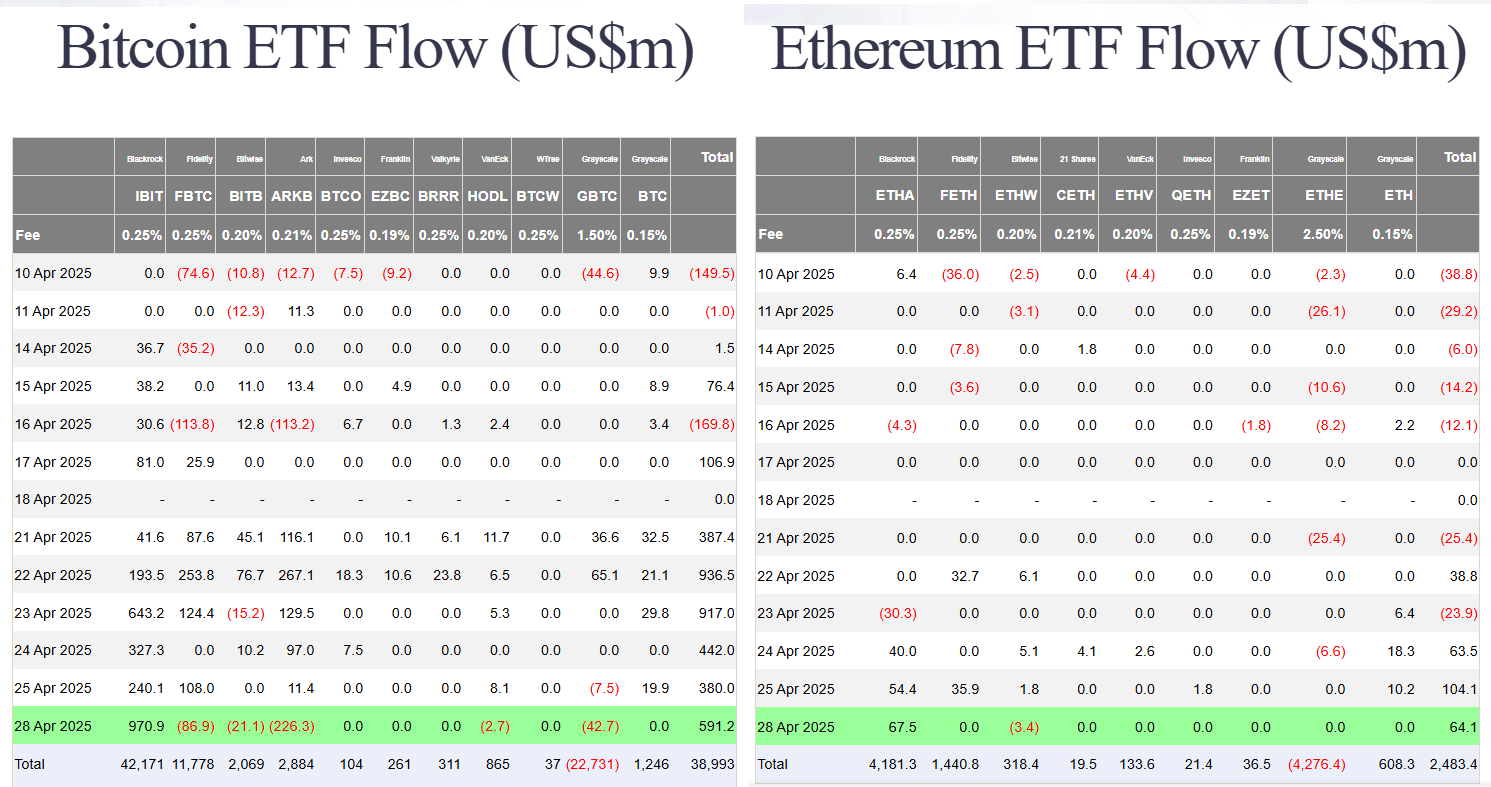1491x787 pixels.
Task: Click the Bitcoin ETF Flow title
Action: pos(375,48)
